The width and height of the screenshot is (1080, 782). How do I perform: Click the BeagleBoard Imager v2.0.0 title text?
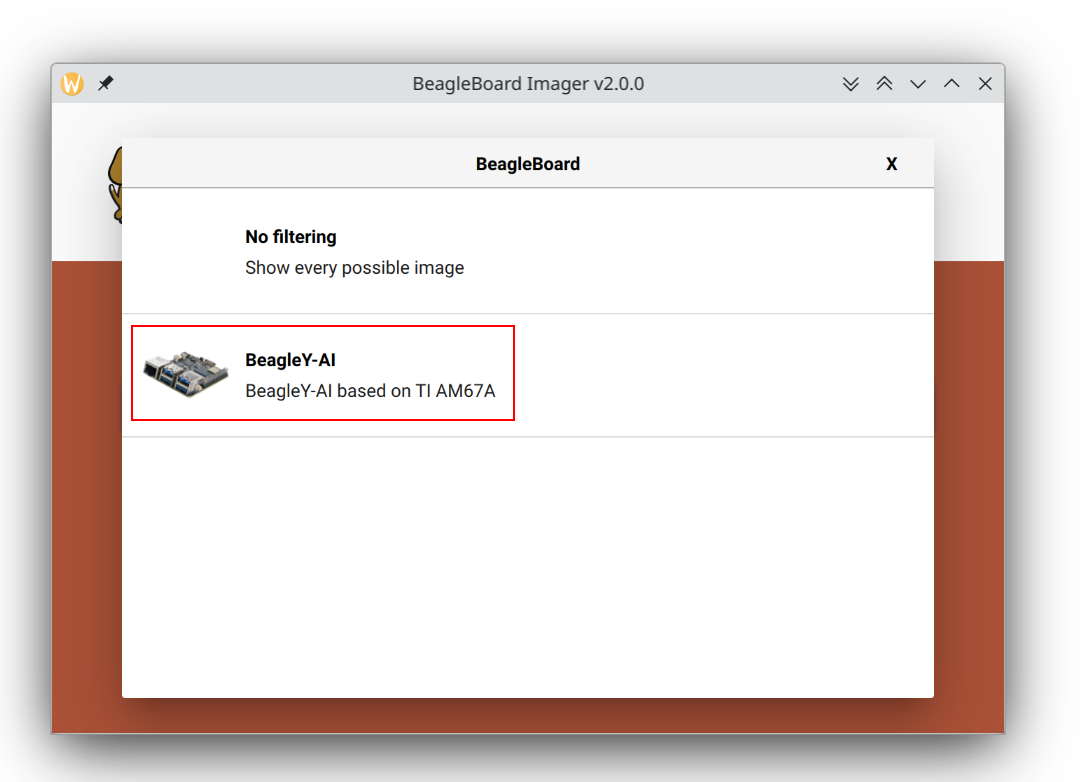[528, 84]
